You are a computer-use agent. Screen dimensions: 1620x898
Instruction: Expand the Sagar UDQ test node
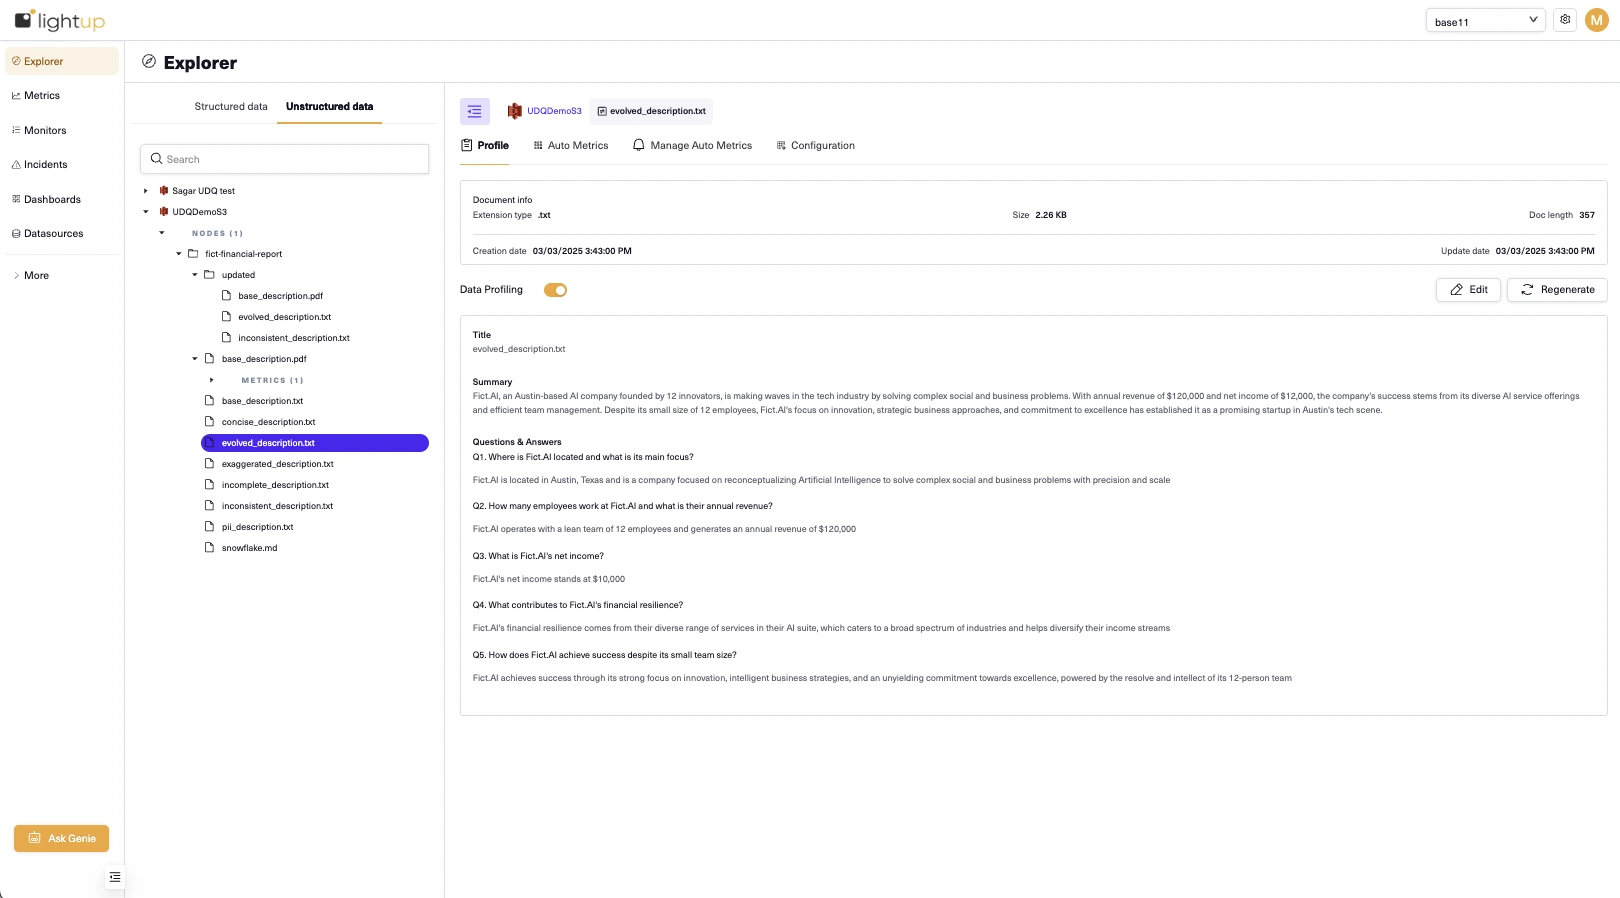[x=146, y=191]
